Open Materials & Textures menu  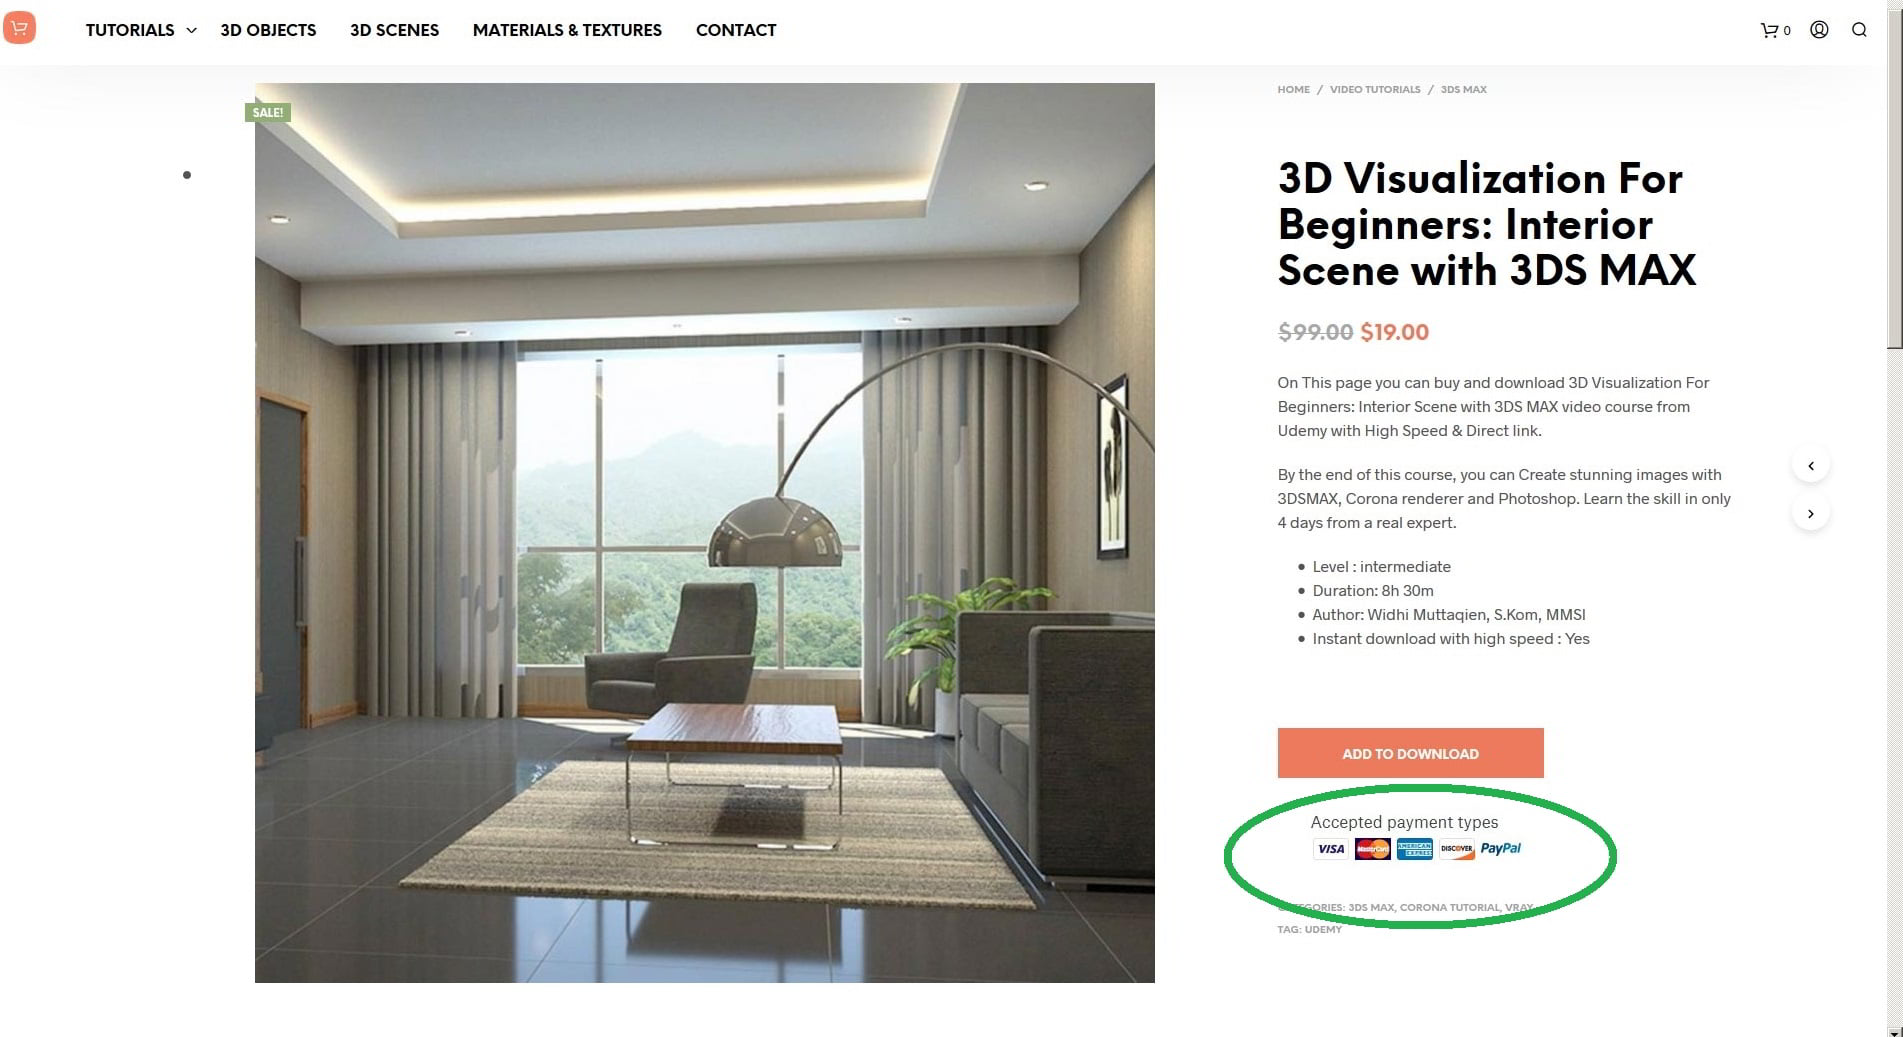click(x=567, y=30)
